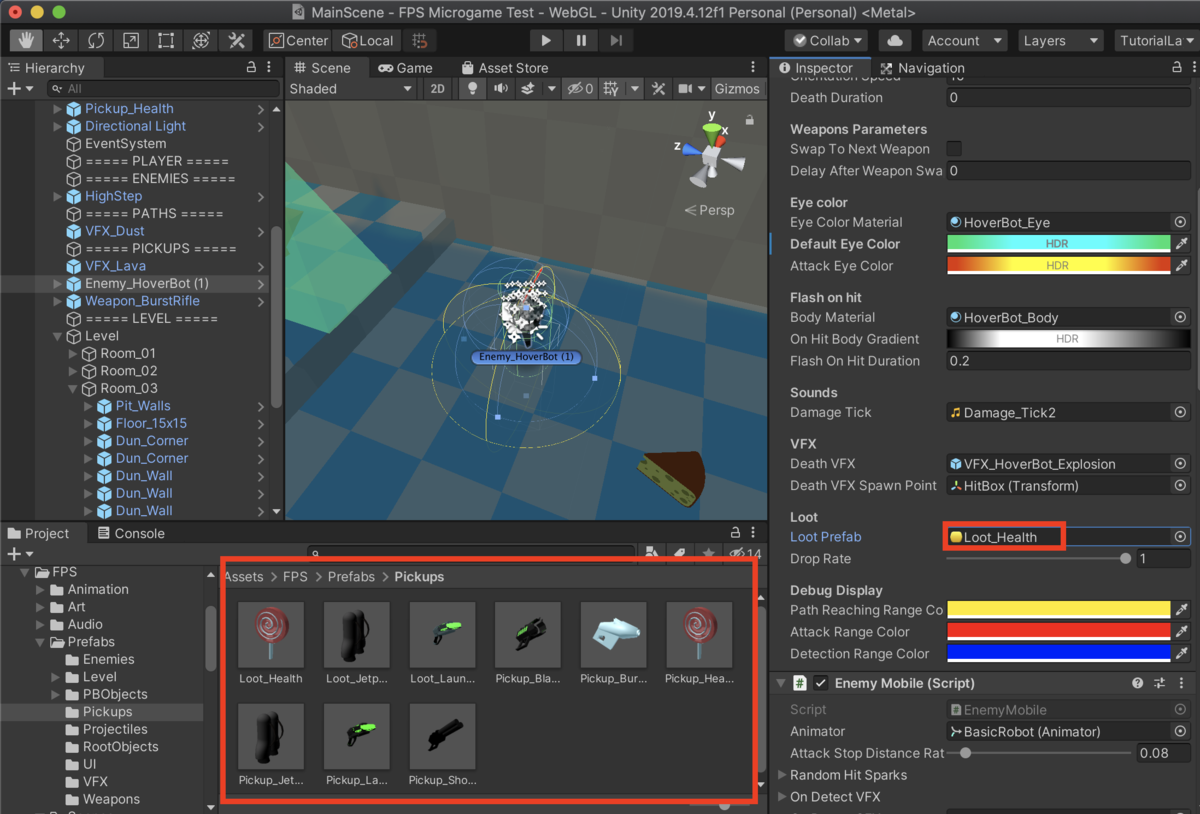The height and width of the screenshot is (814, 1200).
Task: Toggle scene grid visibility
Action: [x=611, y=89]
